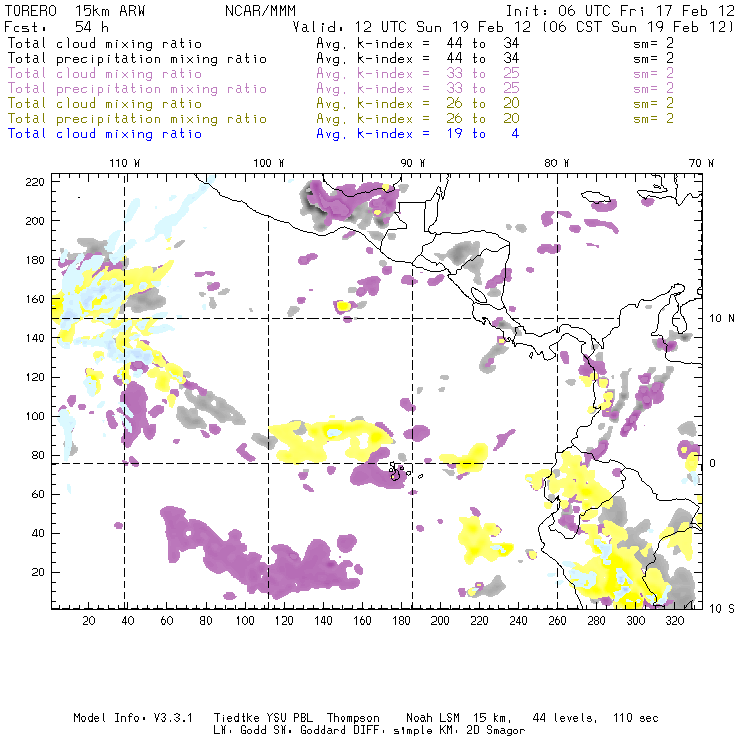
Task: Click black 'Total cloud mixing ratio' legend line
Action: pos(105,43)
